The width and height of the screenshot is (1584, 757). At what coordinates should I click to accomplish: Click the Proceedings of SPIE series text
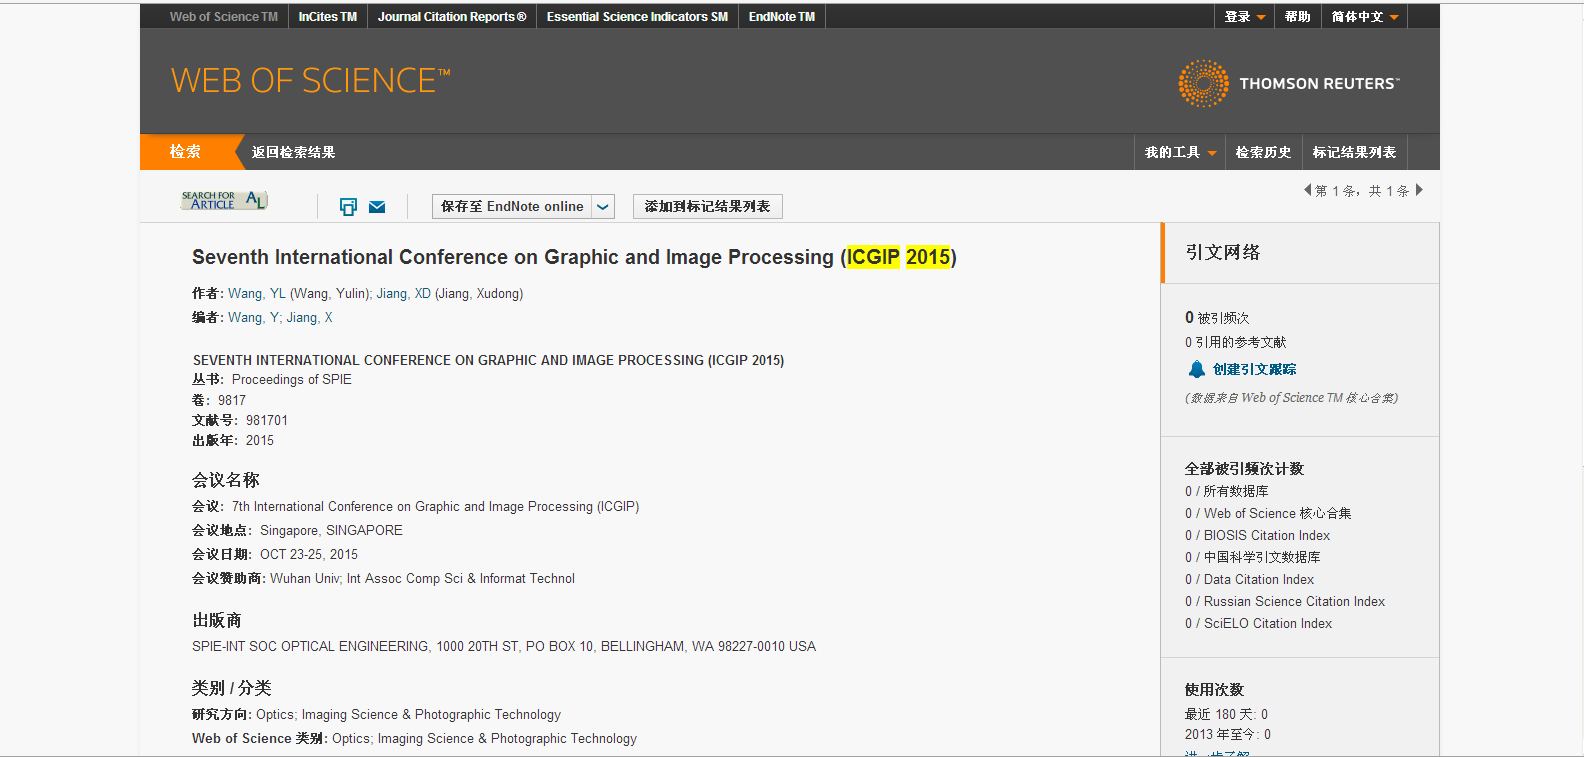pyautogui.click(x=292, y=380)
